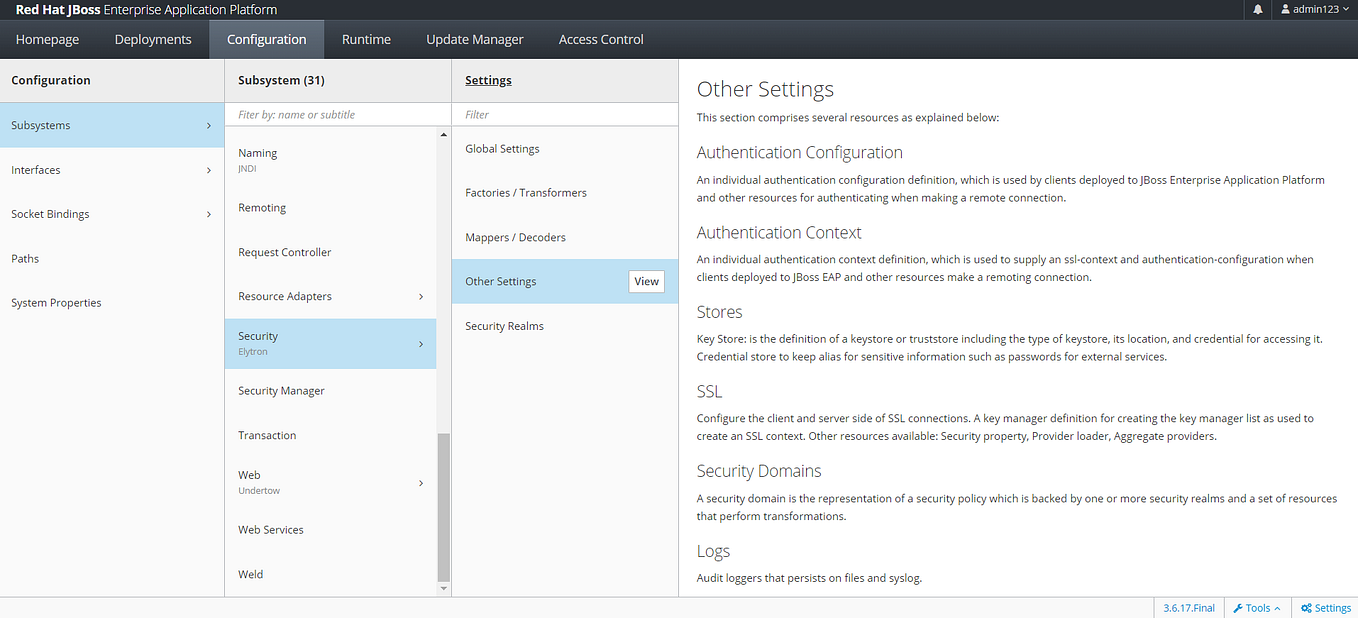Go to the Deployments tab
The image size is (1358, 618).
(153, 39)
